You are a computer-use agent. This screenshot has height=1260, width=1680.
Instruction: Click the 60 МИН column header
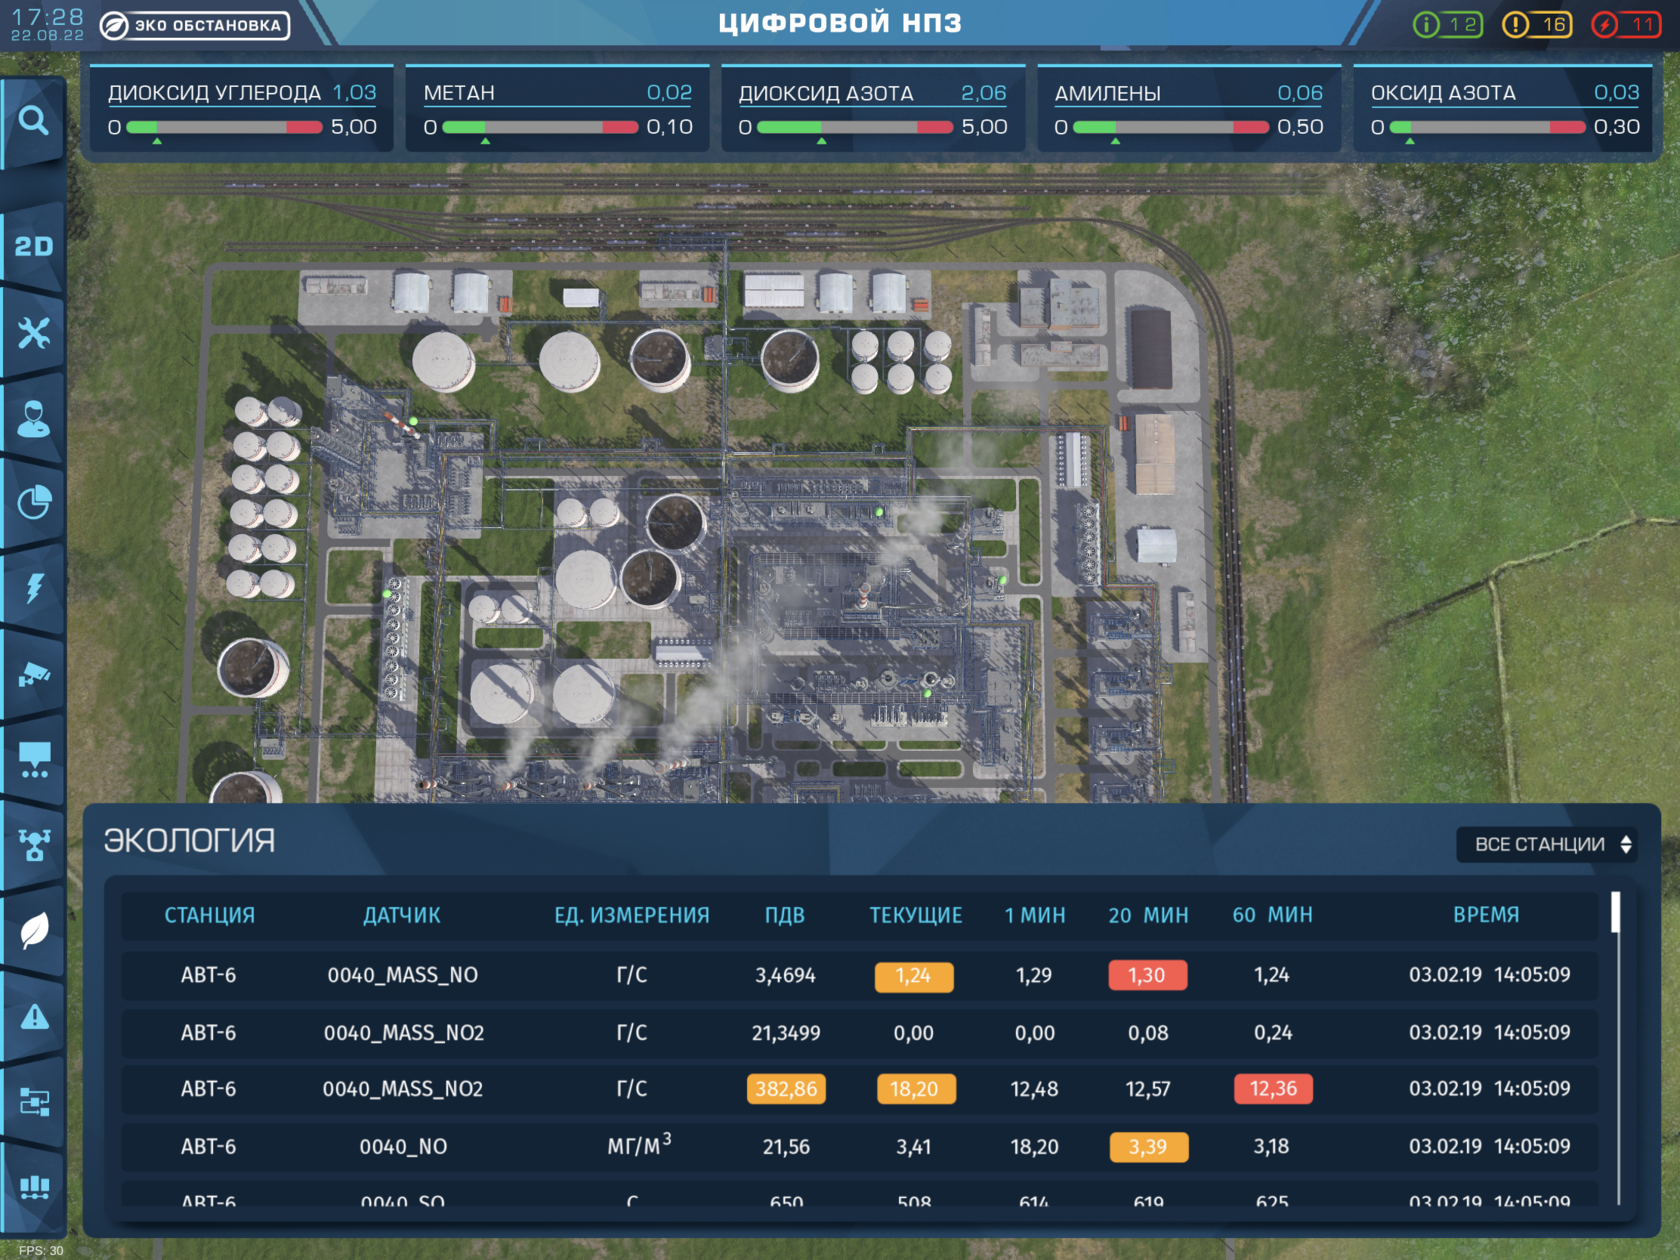tap(1272, 915)
